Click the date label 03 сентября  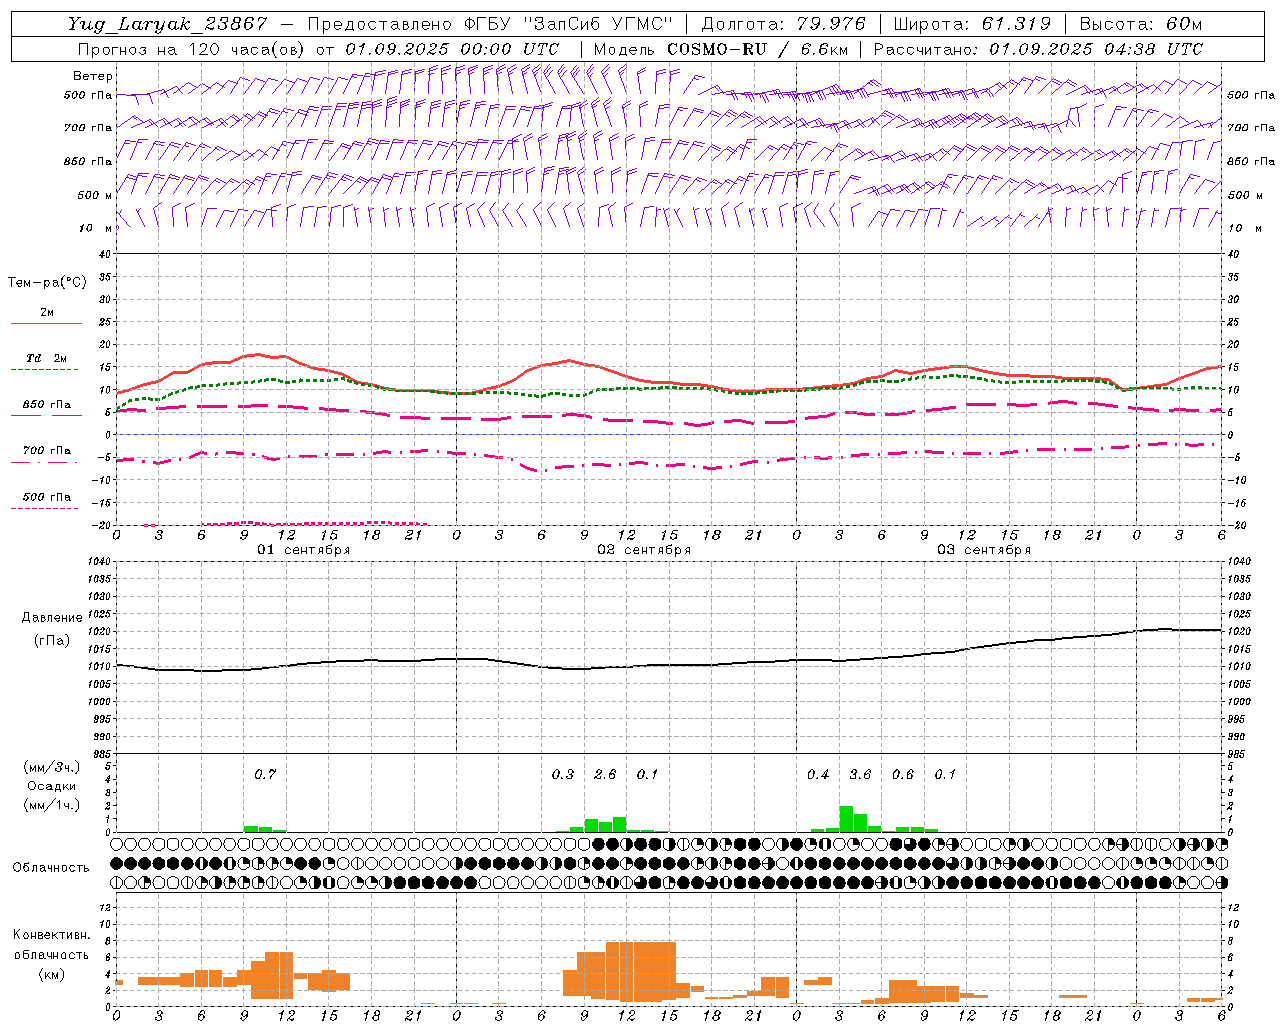[x=984, y=550]
